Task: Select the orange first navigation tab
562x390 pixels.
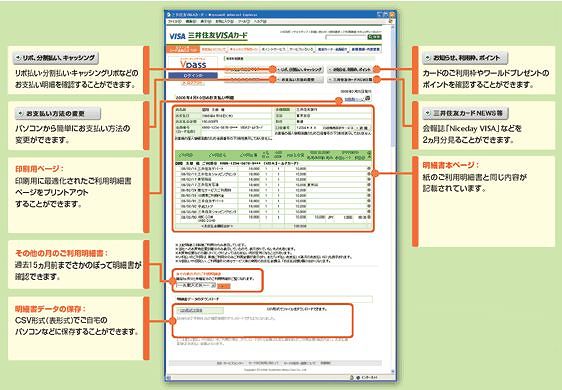Action: click(183, 49)
